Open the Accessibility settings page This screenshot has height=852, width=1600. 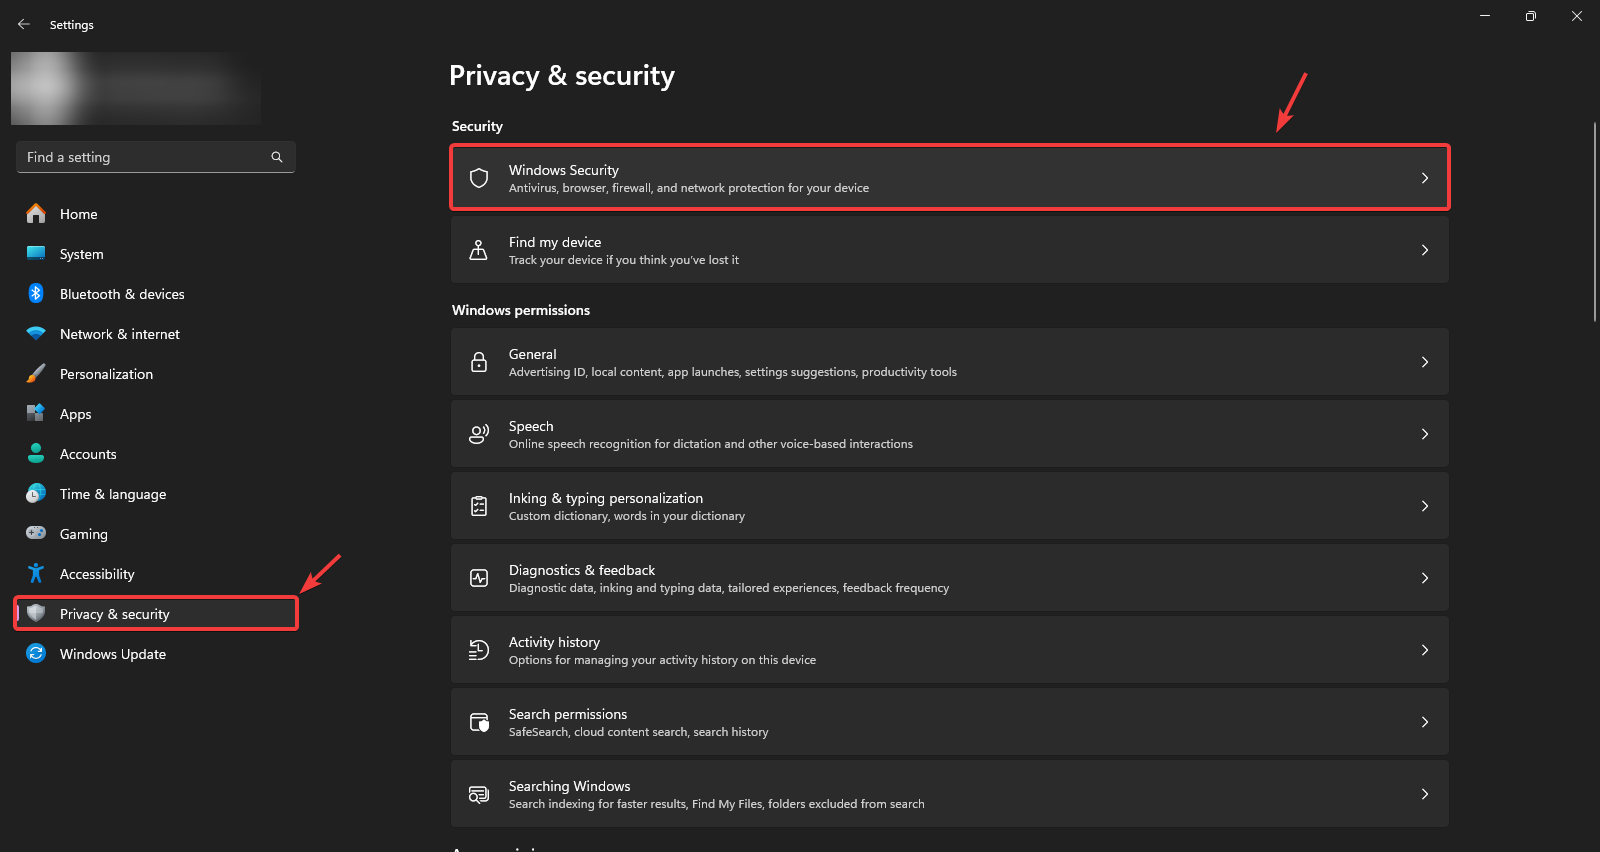coord(97,574)
